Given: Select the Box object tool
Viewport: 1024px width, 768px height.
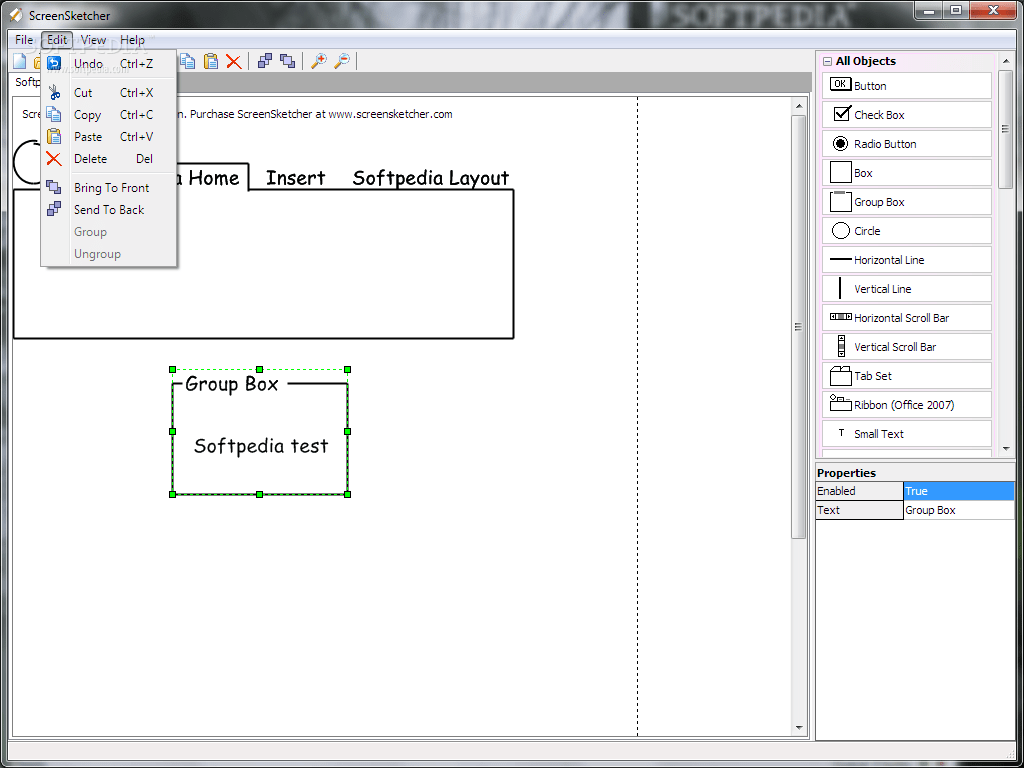Looking at the screenshot, I should coord(906,172).
